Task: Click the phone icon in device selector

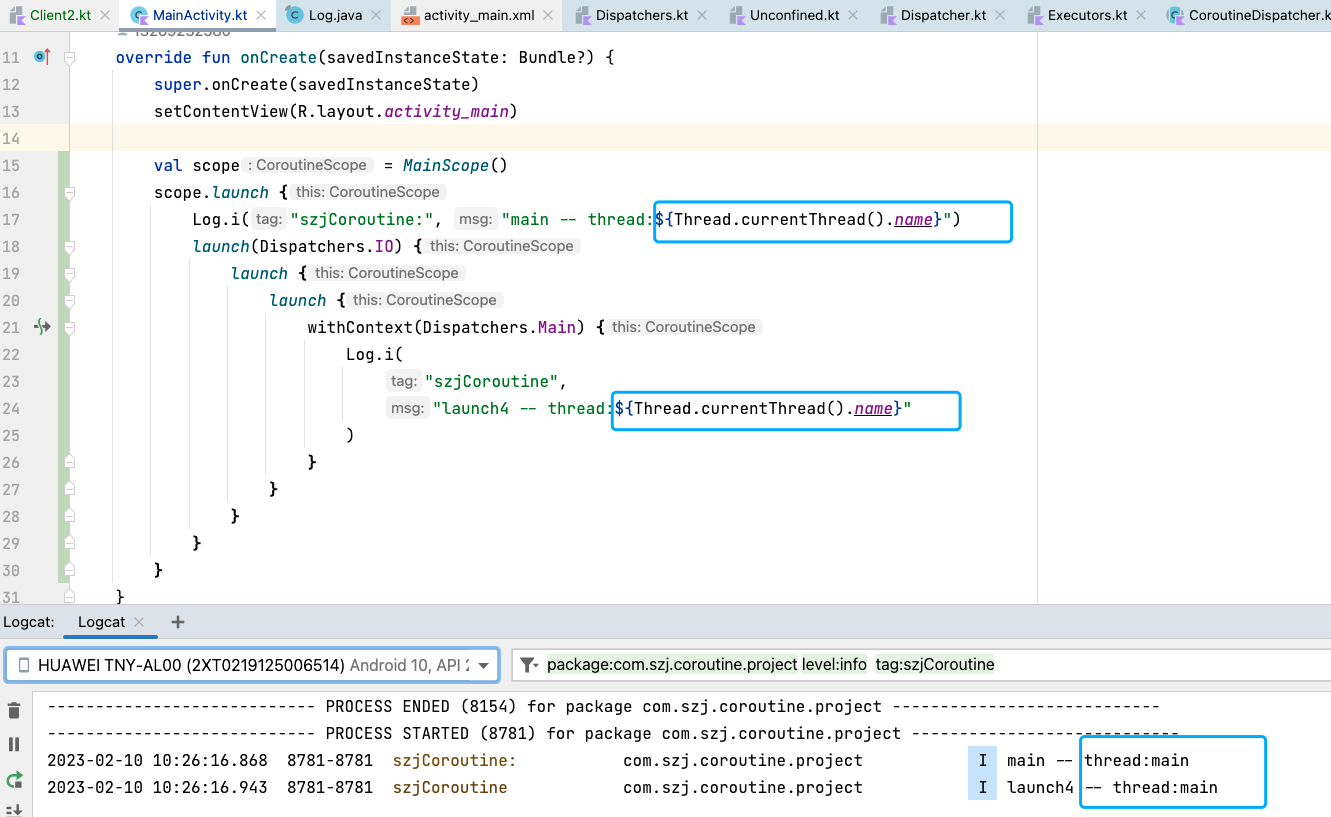Action: coord(22,665)
